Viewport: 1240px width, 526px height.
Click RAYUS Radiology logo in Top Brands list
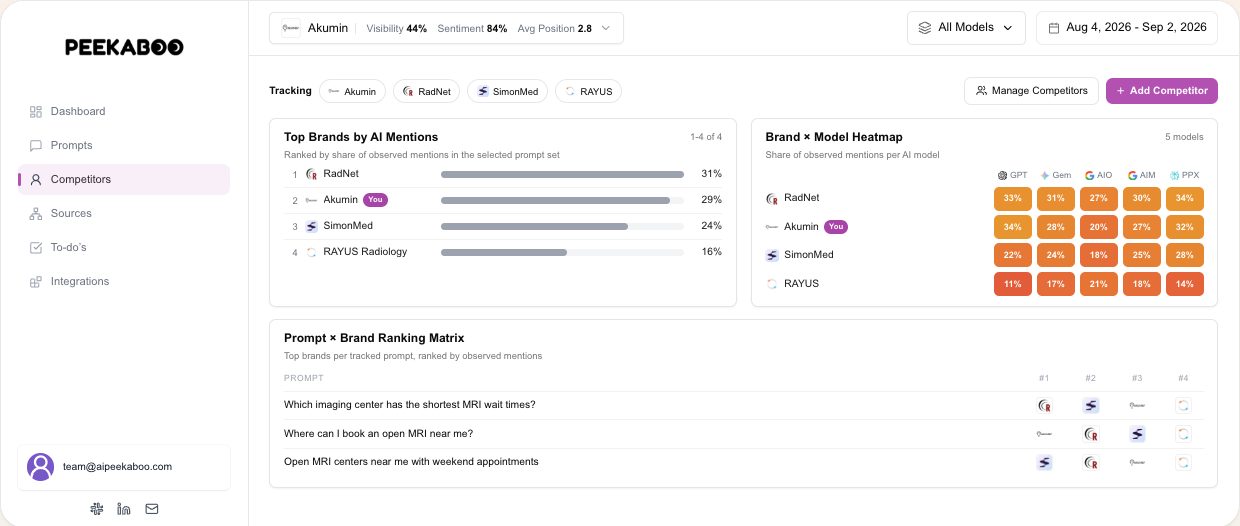pos(311,252)
